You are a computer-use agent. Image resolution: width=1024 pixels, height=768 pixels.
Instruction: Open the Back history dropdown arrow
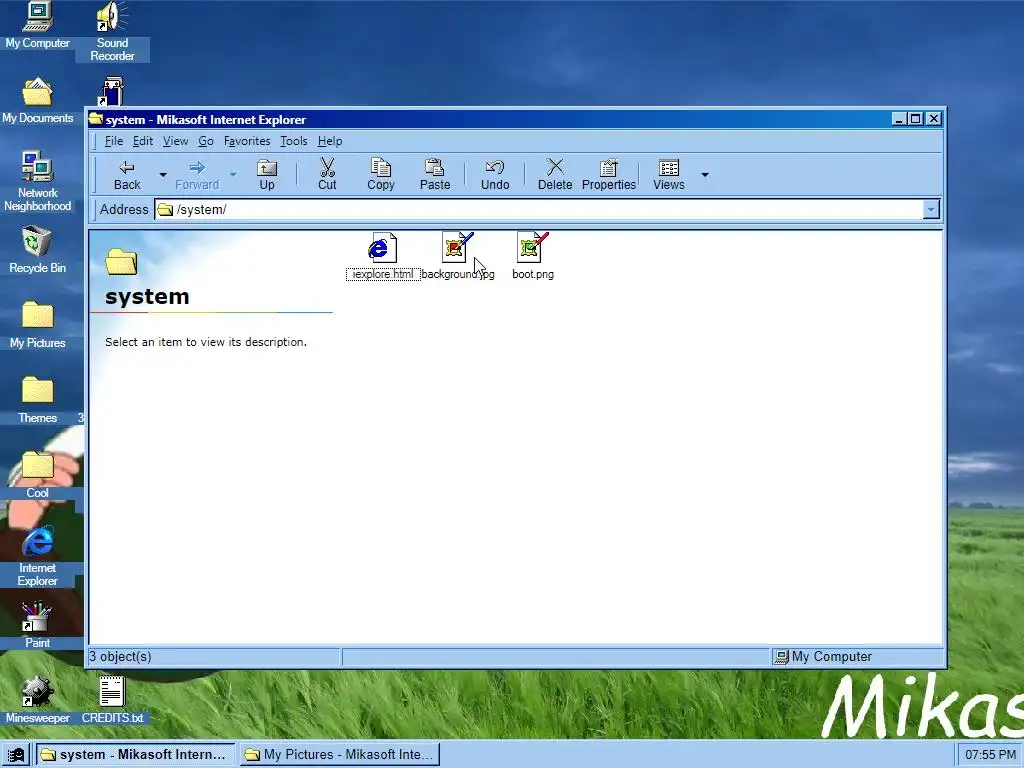pyautogui.click(x=163, y=174)
